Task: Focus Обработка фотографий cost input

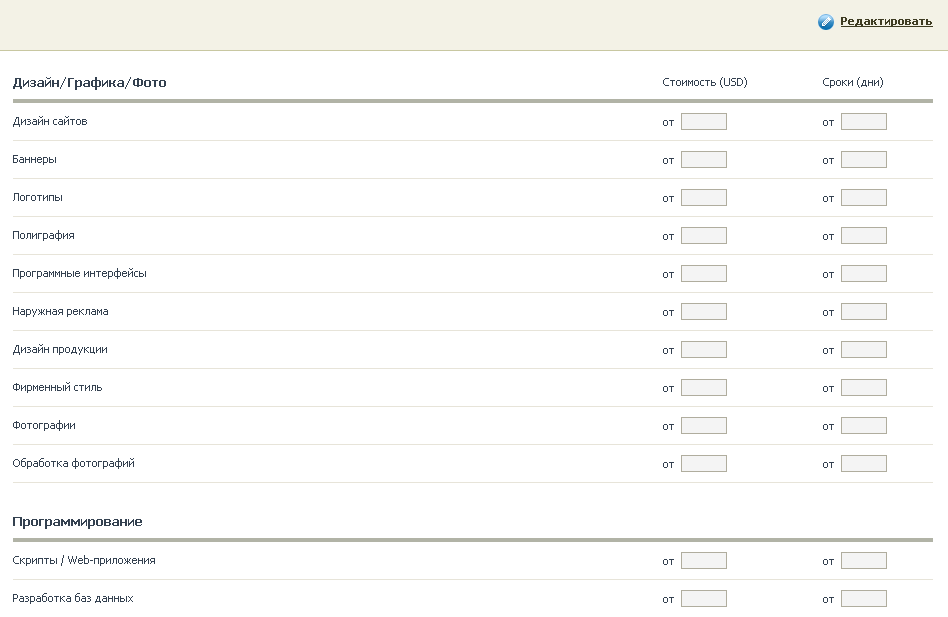Action: coord(704,464)
